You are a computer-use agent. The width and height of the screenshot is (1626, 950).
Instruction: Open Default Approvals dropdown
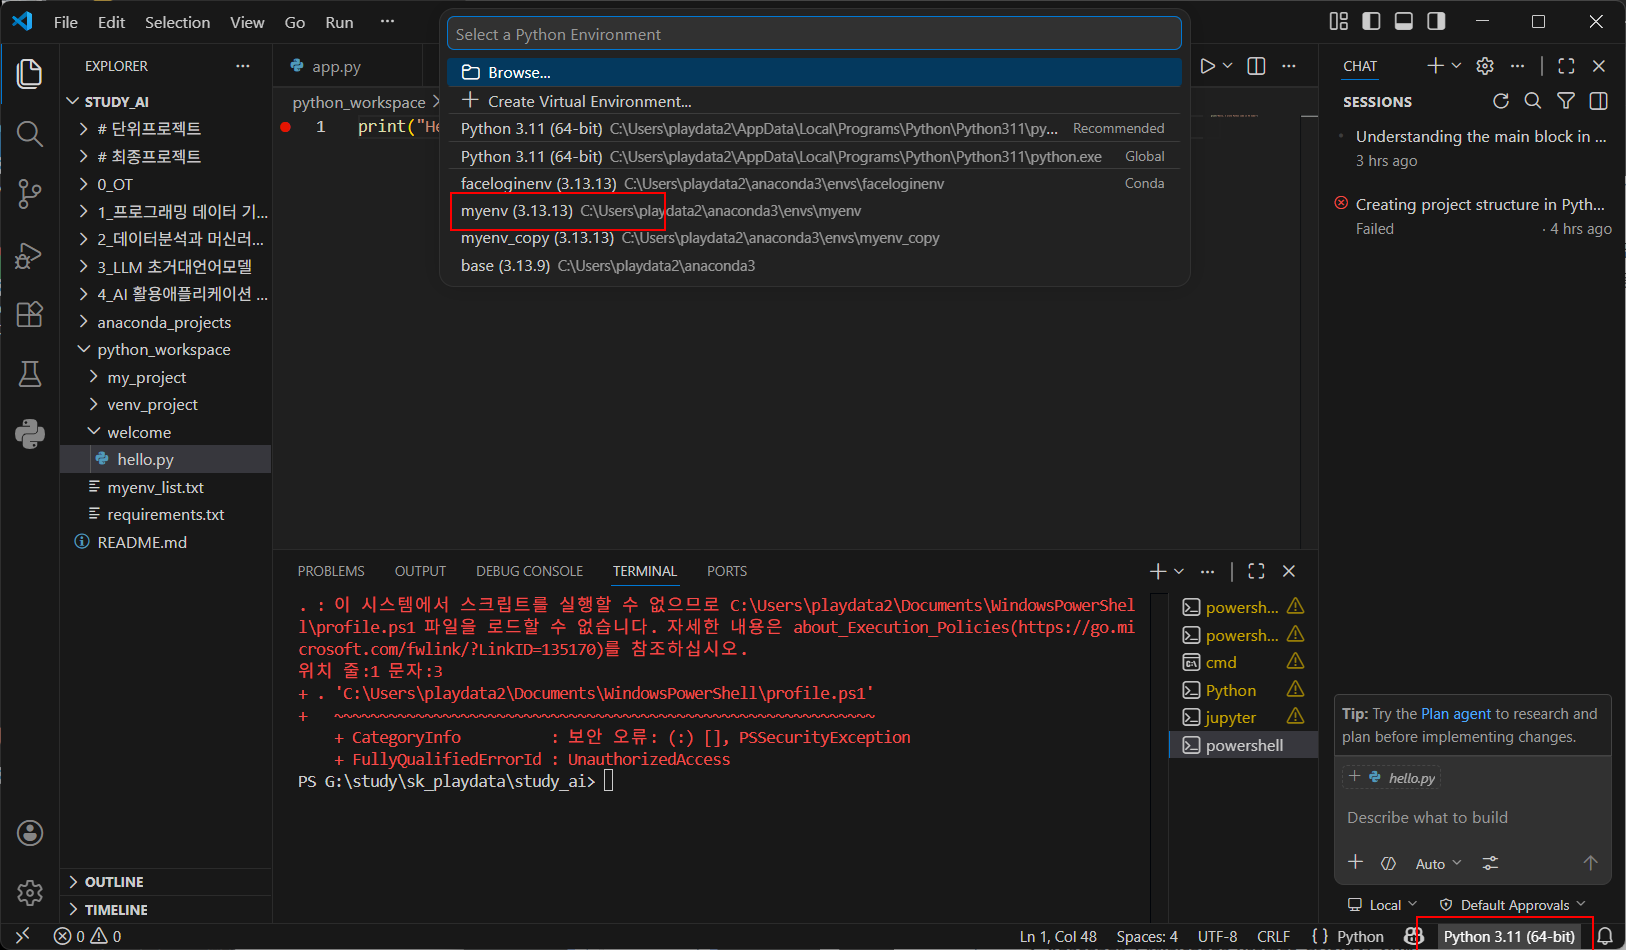click(x=1512, y=905)
